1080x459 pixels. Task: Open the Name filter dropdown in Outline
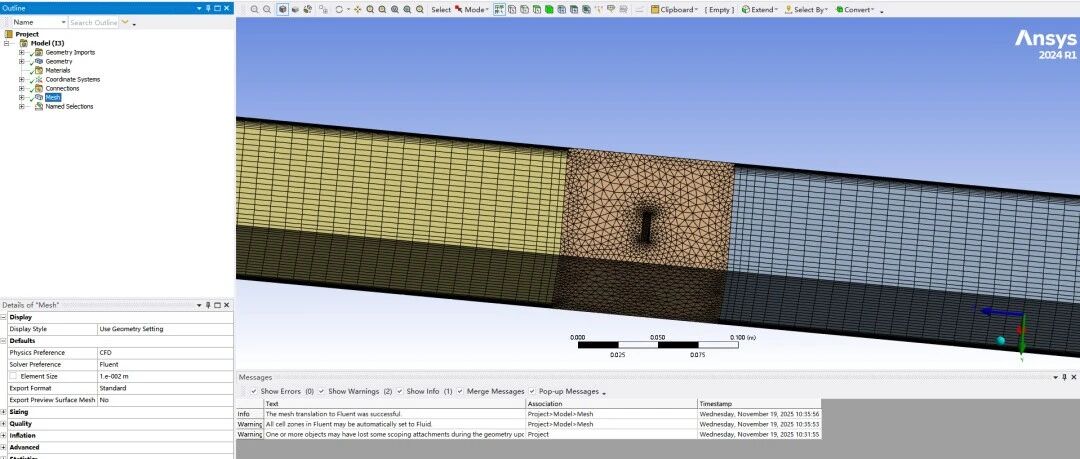pyautogui.click(x=64, y=22)
